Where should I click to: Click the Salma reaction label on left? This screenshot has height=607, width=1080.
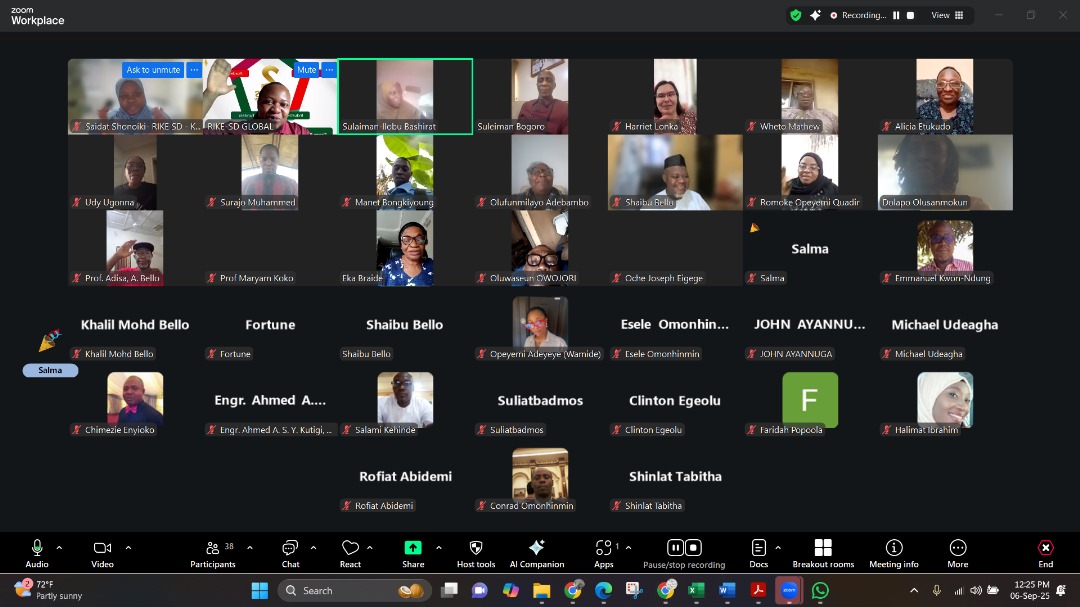coord(50,370)
